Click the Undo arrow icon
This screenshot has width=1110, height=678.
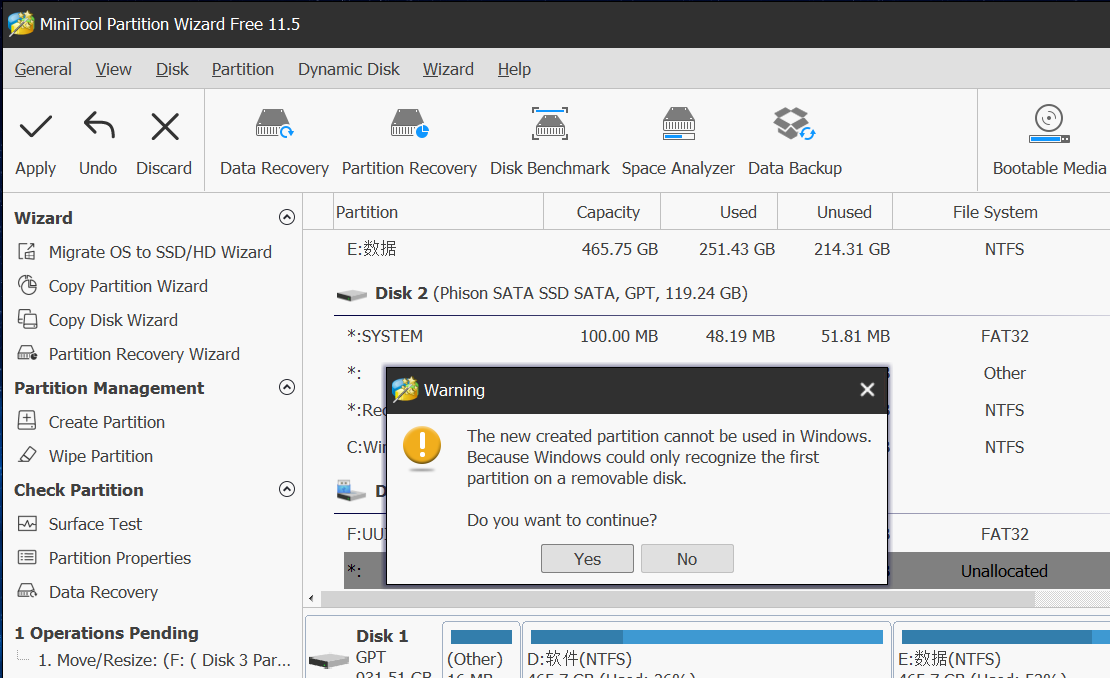[x=98, y=127]
